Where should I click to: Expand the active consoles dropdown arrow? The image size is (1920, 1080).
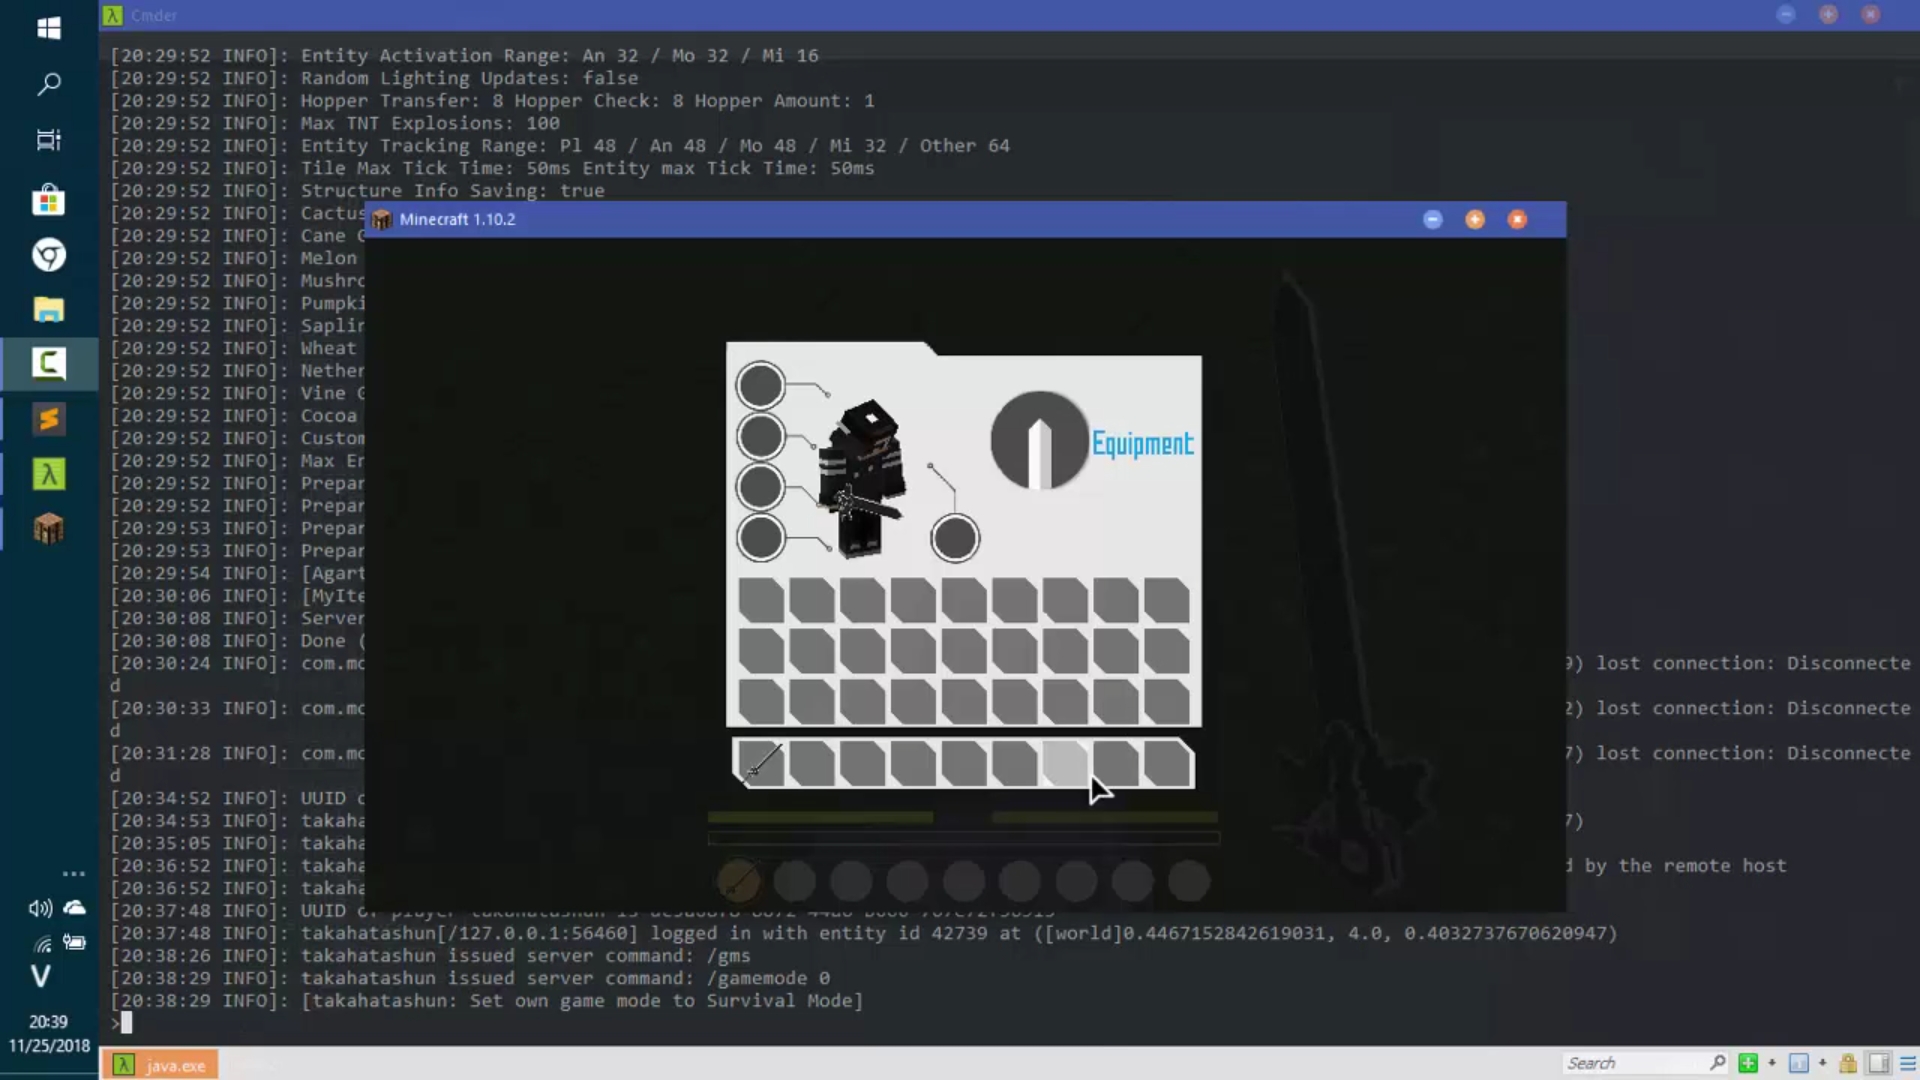(1822, 1063)
